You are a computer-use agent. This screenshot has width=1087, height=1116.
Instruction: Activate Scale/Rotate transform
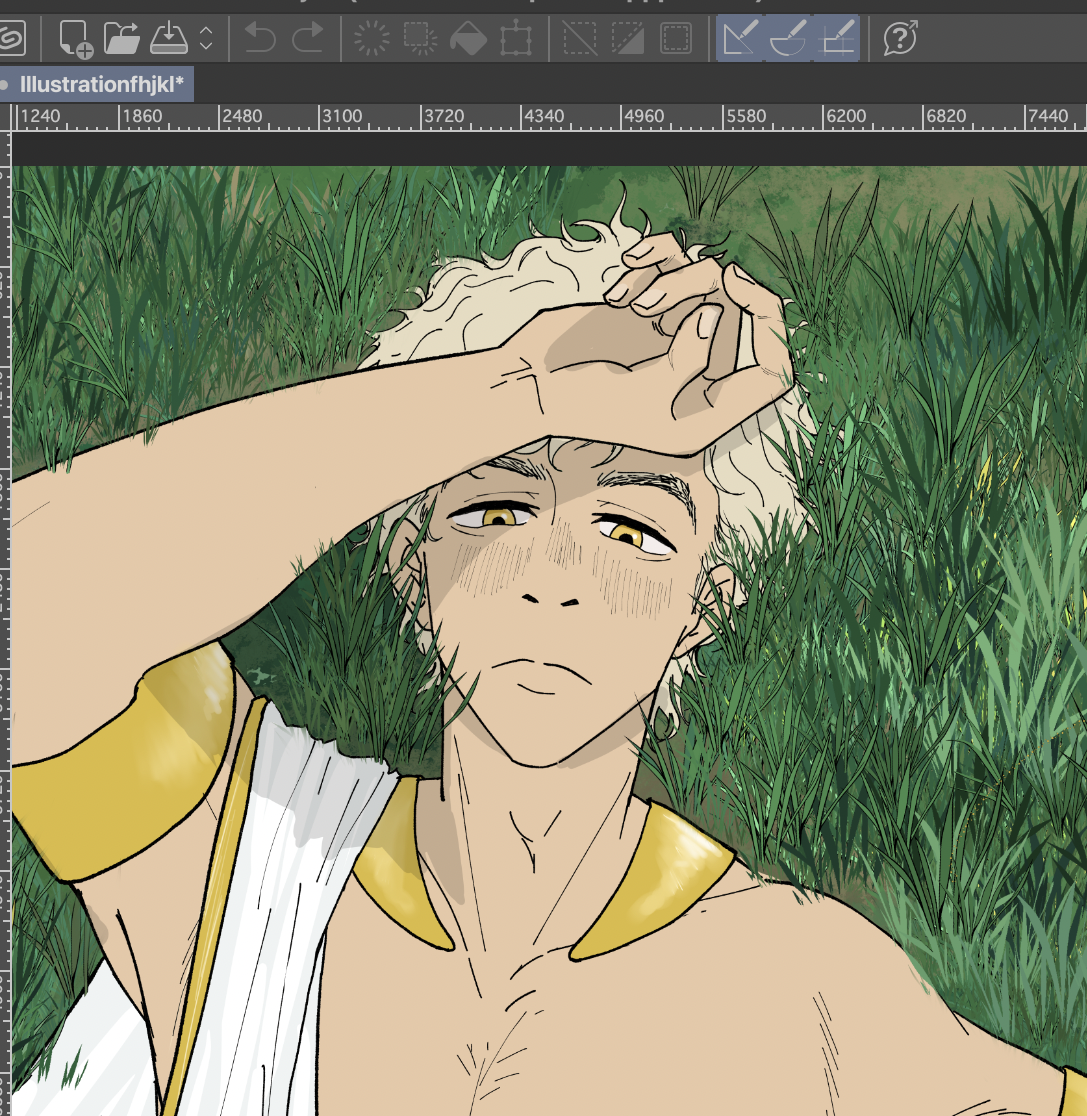516,38
